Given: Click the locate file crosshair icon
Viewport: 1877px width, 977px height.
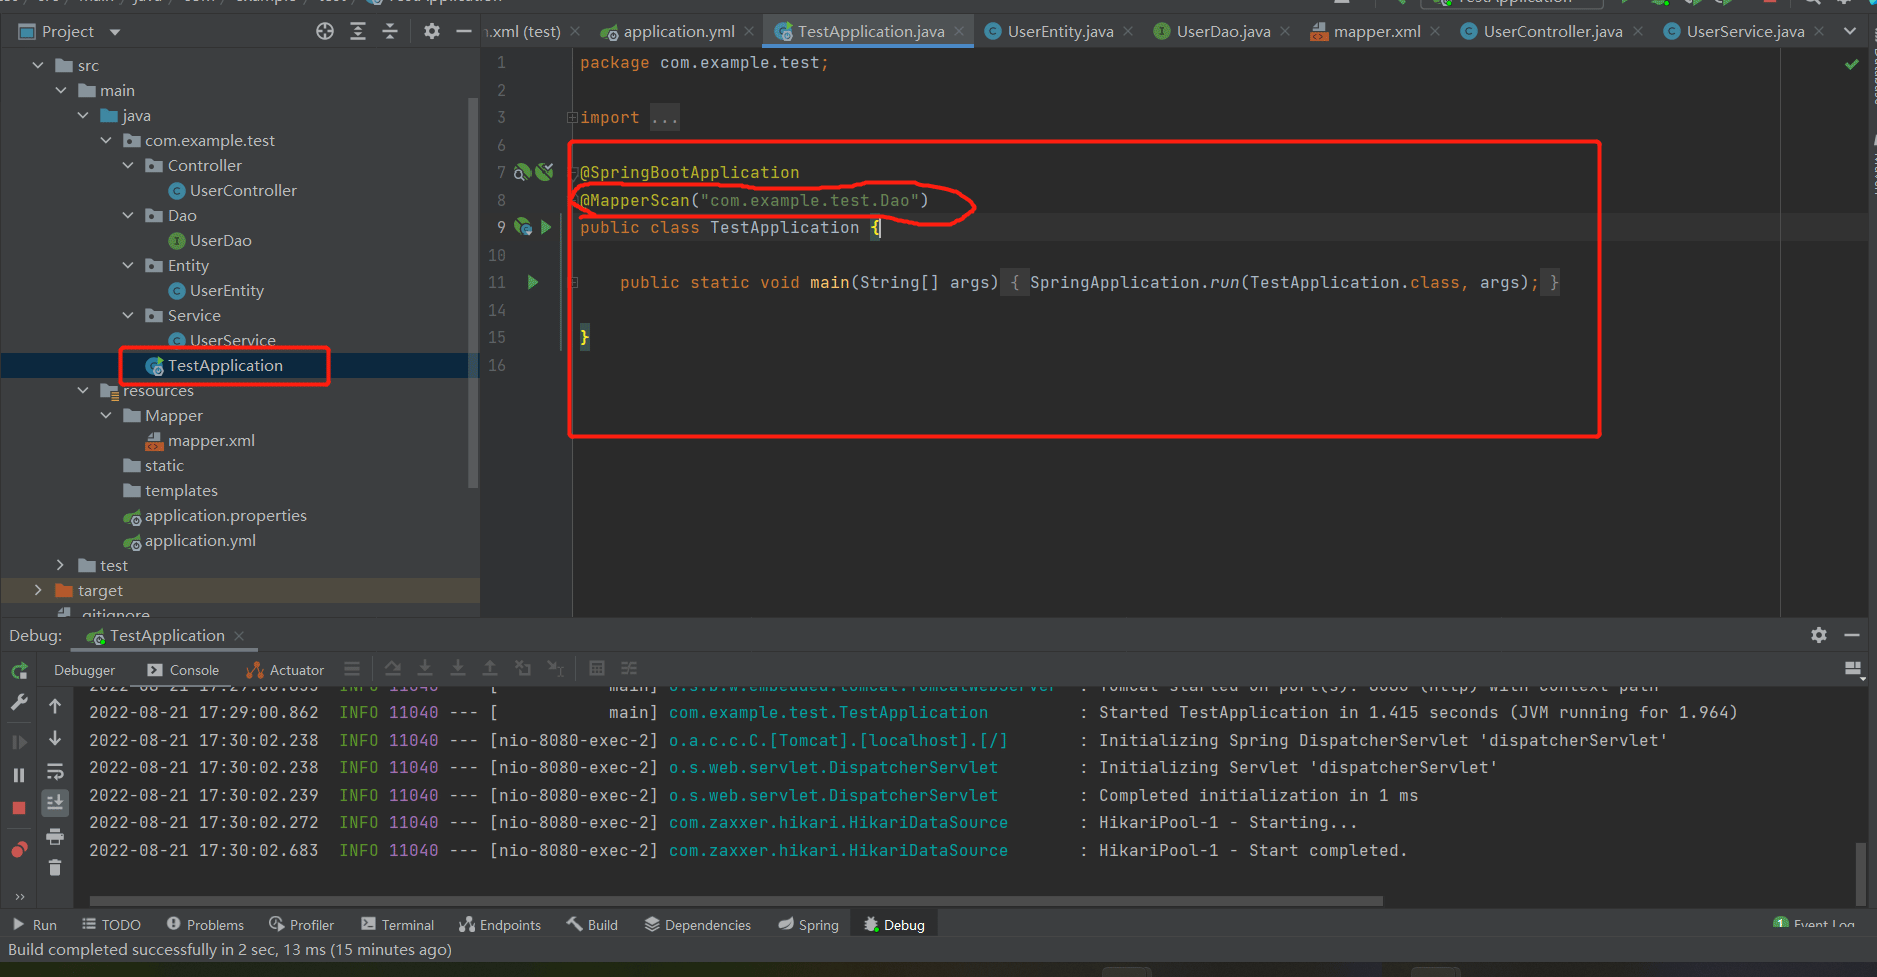Looking at the screenshot, I should coord(325,32).
